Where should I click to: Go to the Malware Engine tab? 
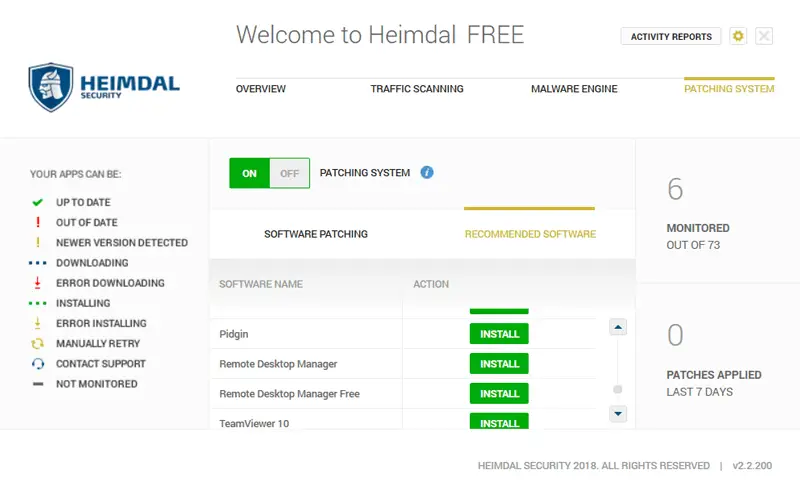574,89
